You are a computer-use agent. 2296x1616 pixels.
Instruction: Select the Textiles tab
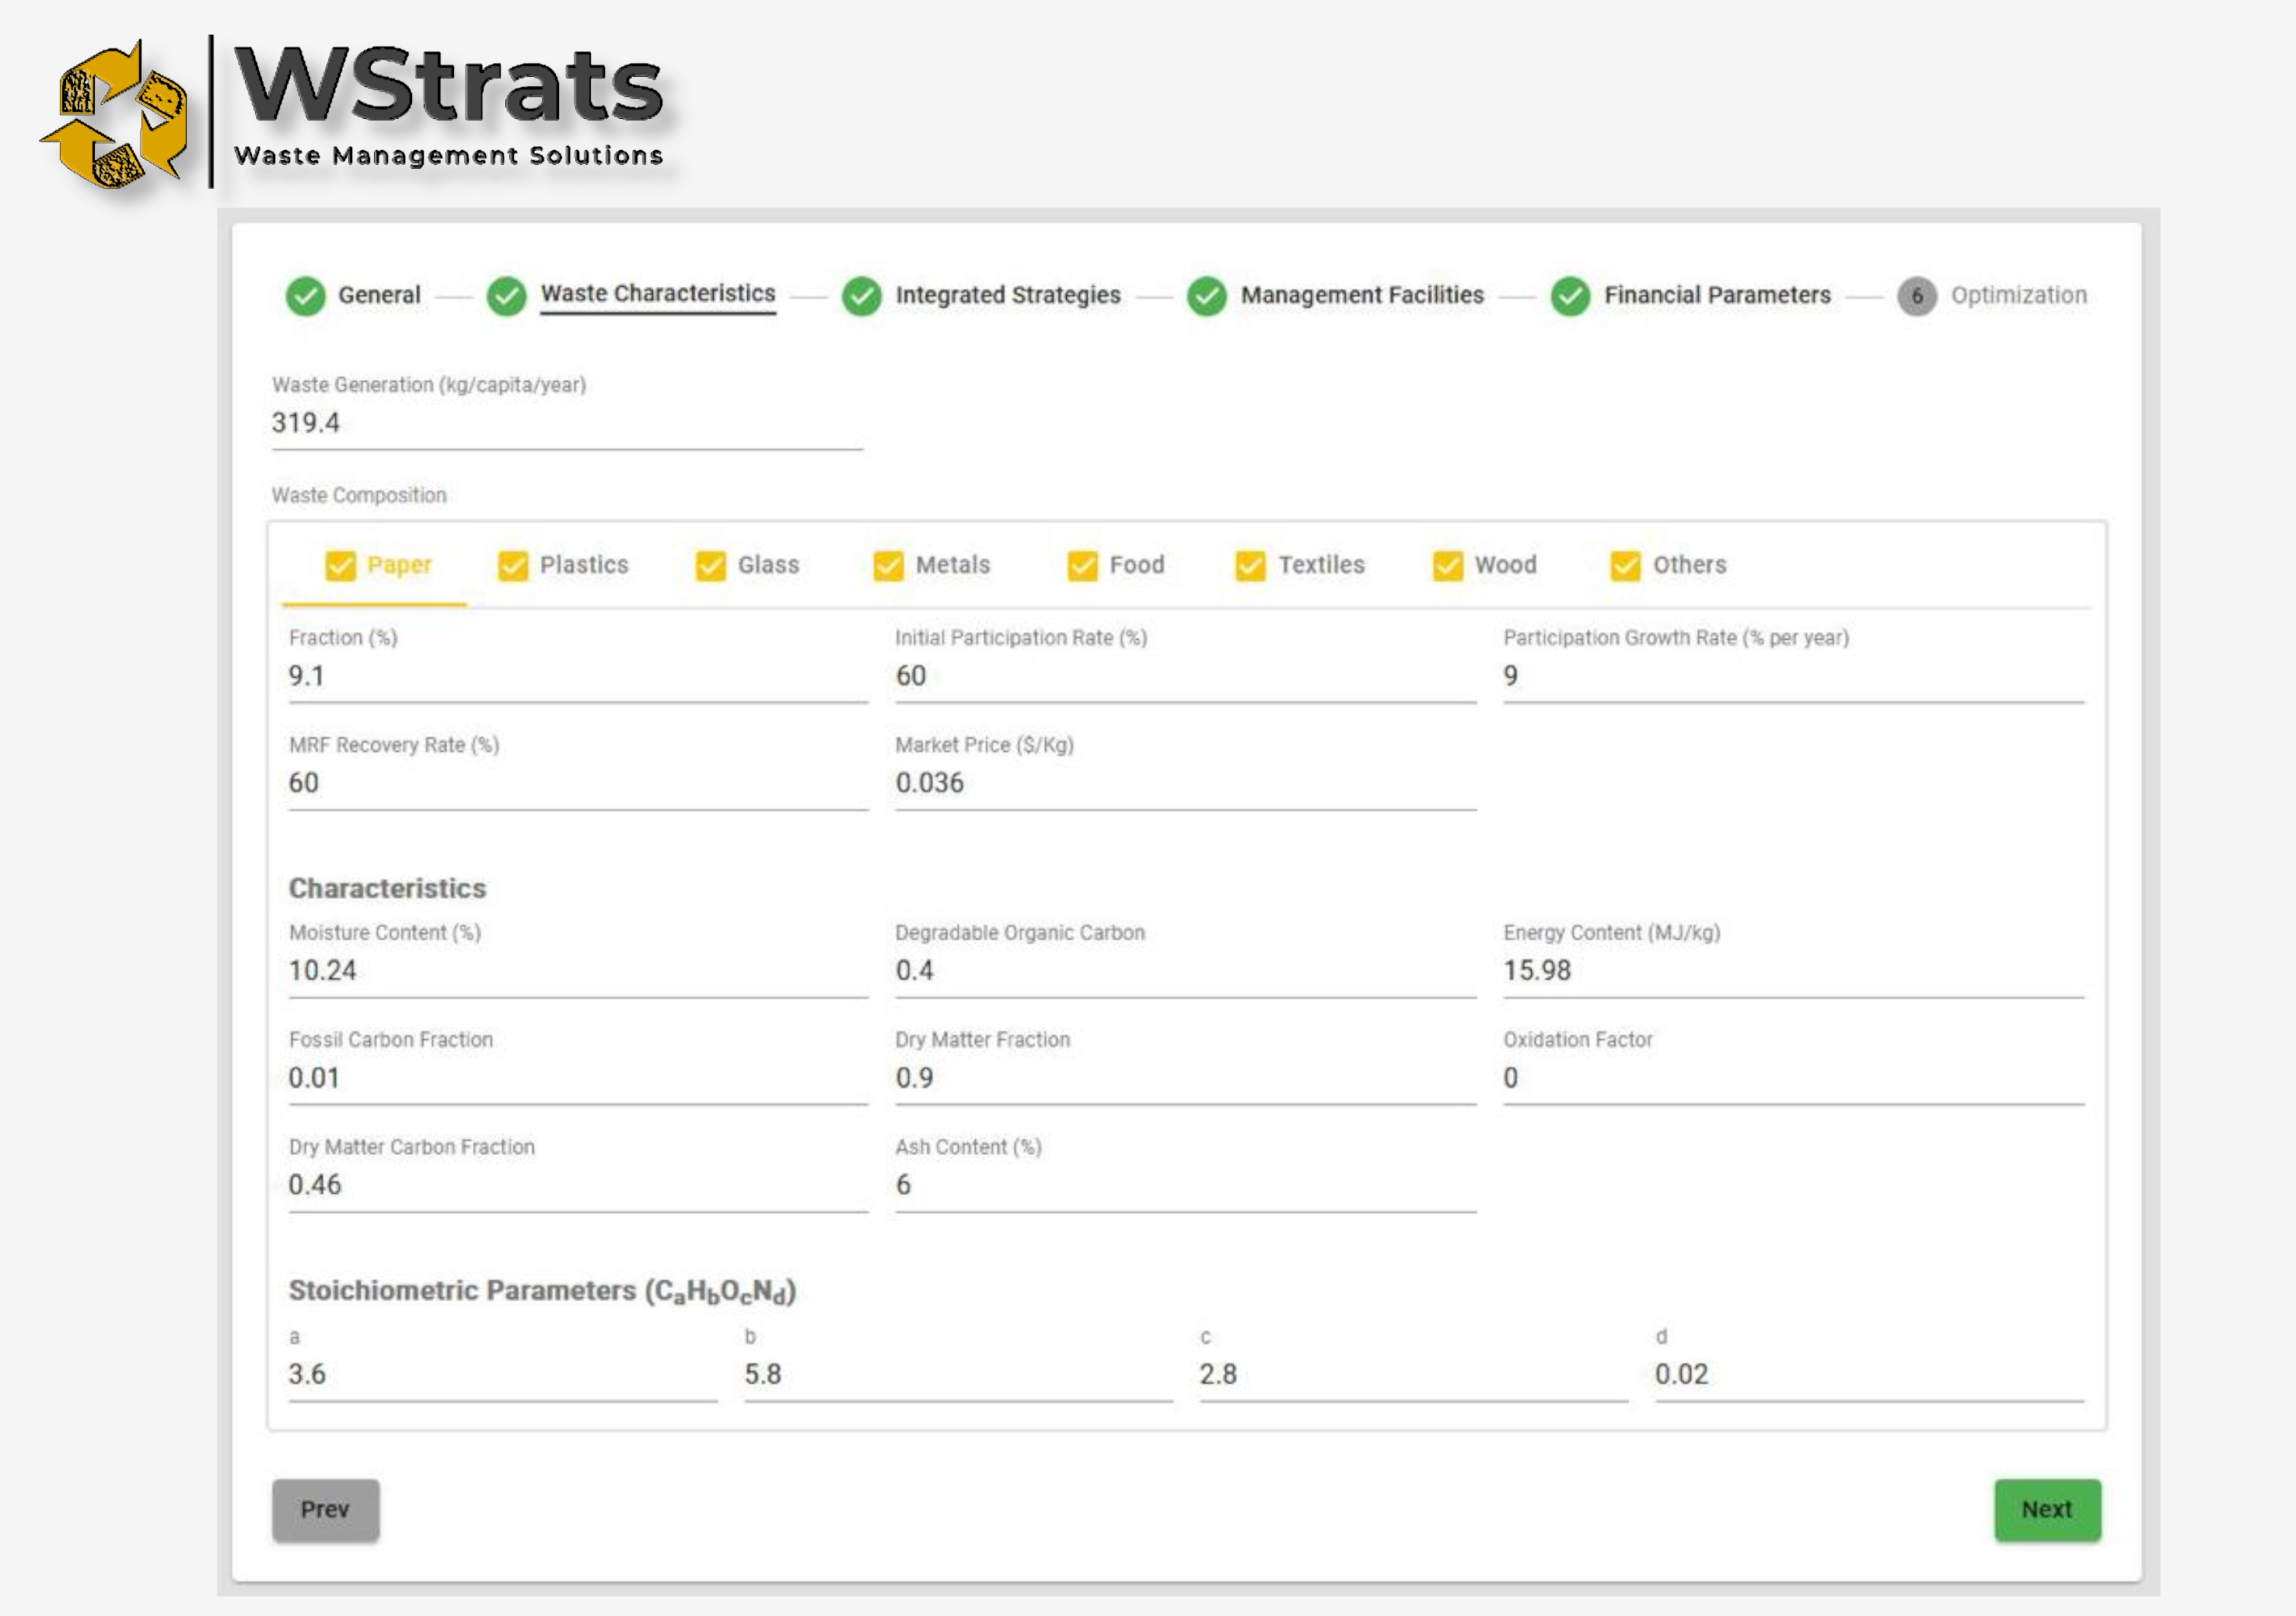[x=1321, y=565]
